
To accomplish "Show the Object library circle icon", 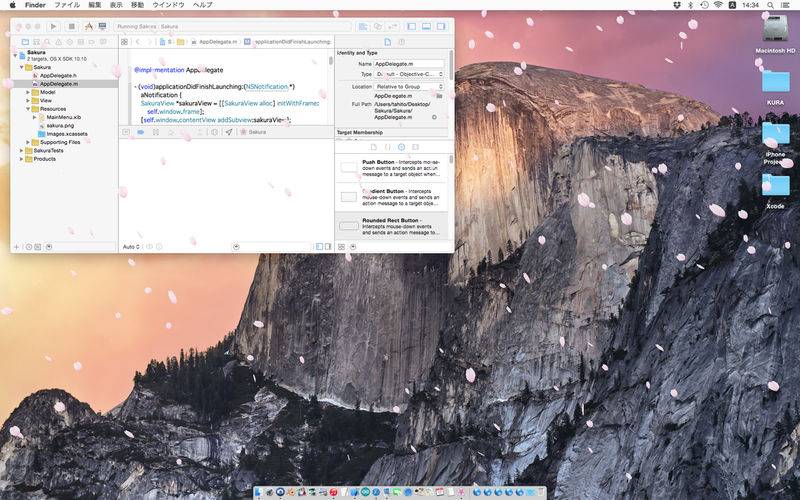I will tap(402, 147).
